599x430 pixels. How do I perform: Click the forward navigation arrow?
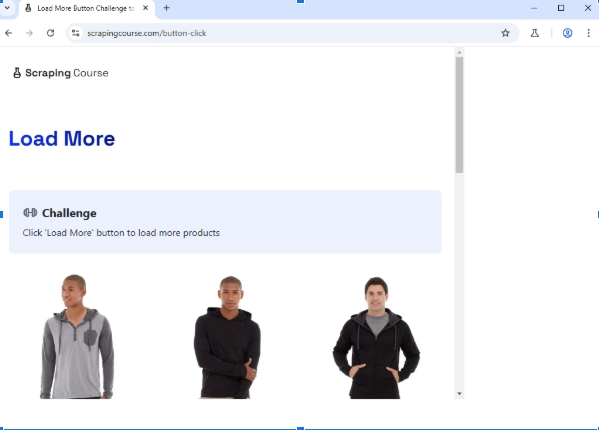pos(29,33)
